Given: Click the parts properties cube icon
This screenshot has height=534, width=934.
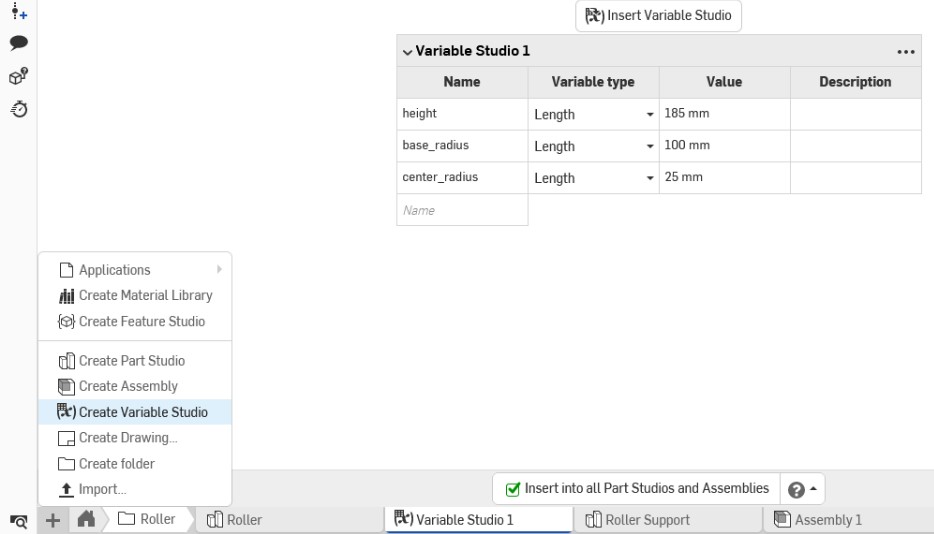Looking at the screenshot, I should coord(19,76).
